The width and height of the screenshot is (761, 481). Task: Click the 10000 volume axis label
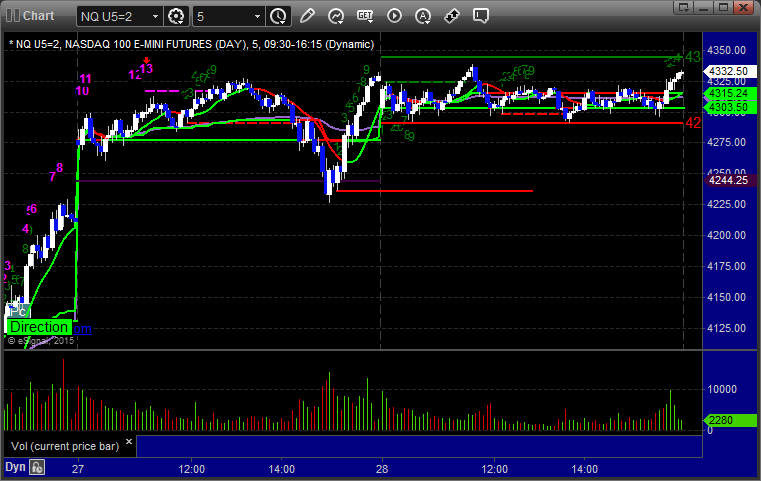[x=722, y=389]
